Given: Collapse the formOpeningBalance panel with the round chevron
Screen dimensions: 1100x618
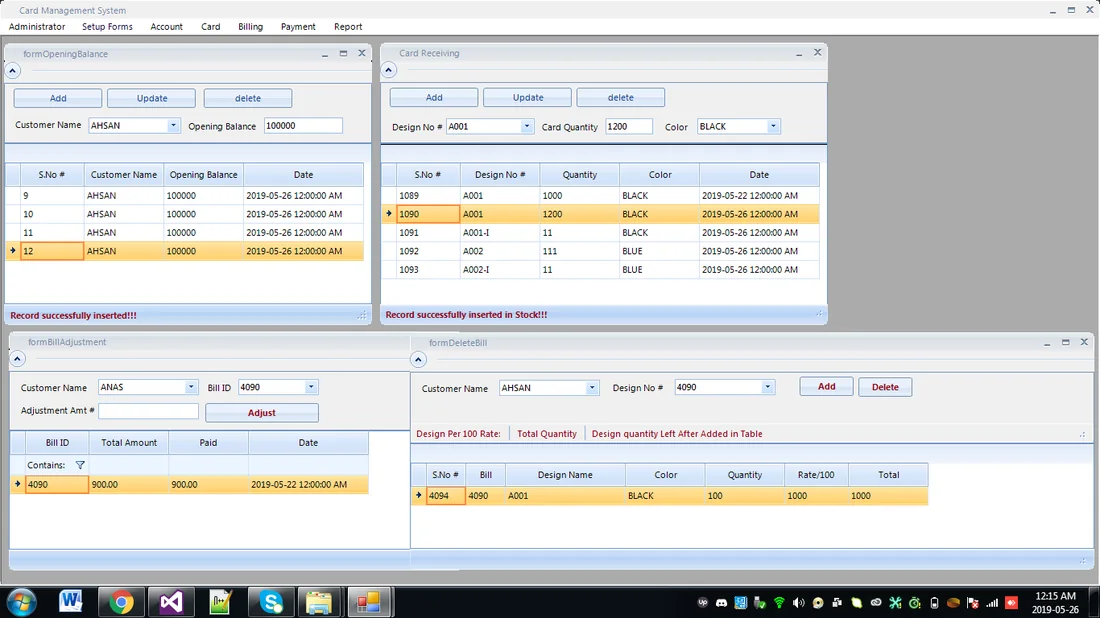Looking at the screenshot, I should (x=13, y=71).
